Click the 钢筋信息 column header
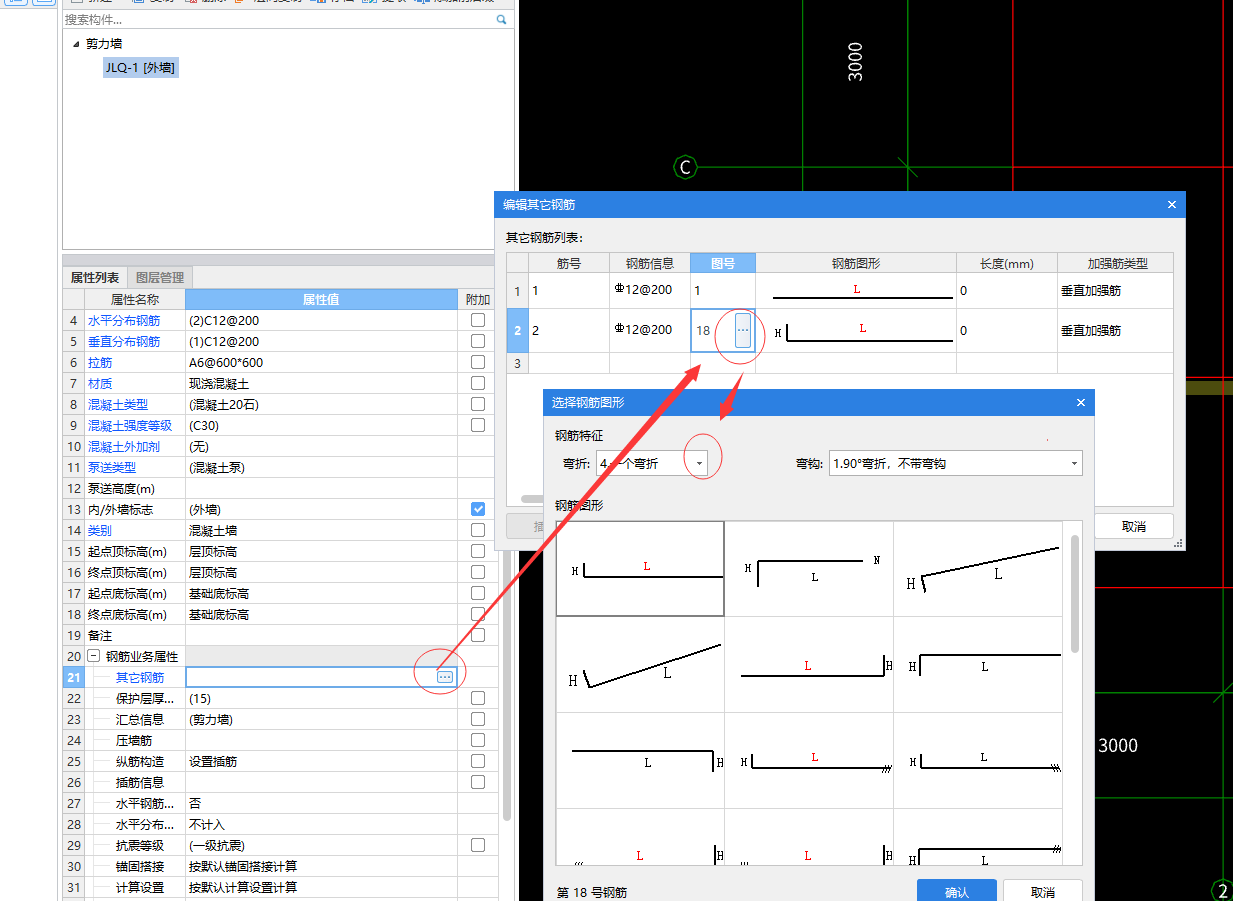Viewport: 1233px width, 901px height. pos(649,263)
